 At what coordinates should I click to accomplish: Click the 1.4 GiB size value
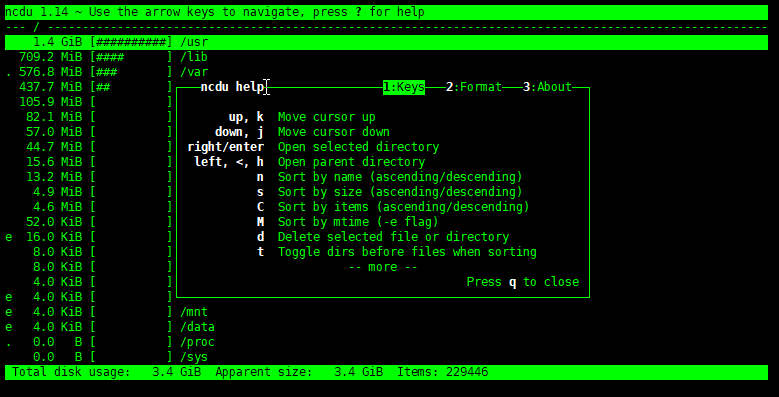click(x=57, y=42)
